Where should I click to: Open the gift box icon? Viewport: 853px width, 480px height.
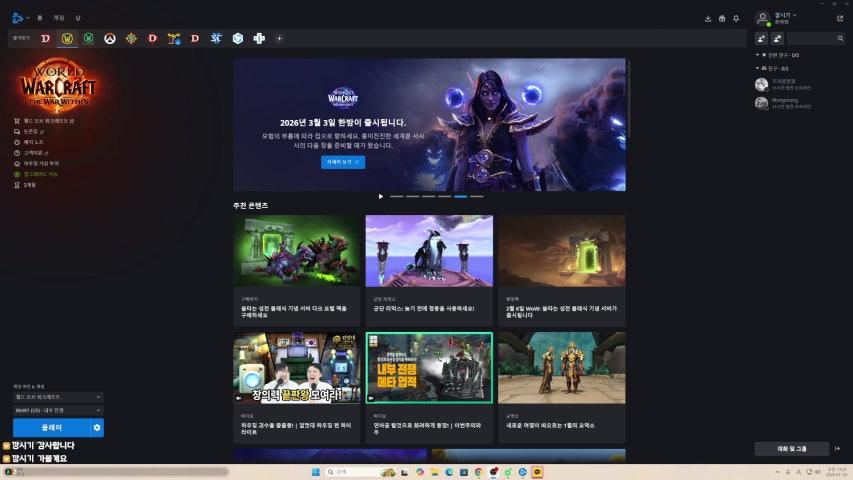[722, 18]
